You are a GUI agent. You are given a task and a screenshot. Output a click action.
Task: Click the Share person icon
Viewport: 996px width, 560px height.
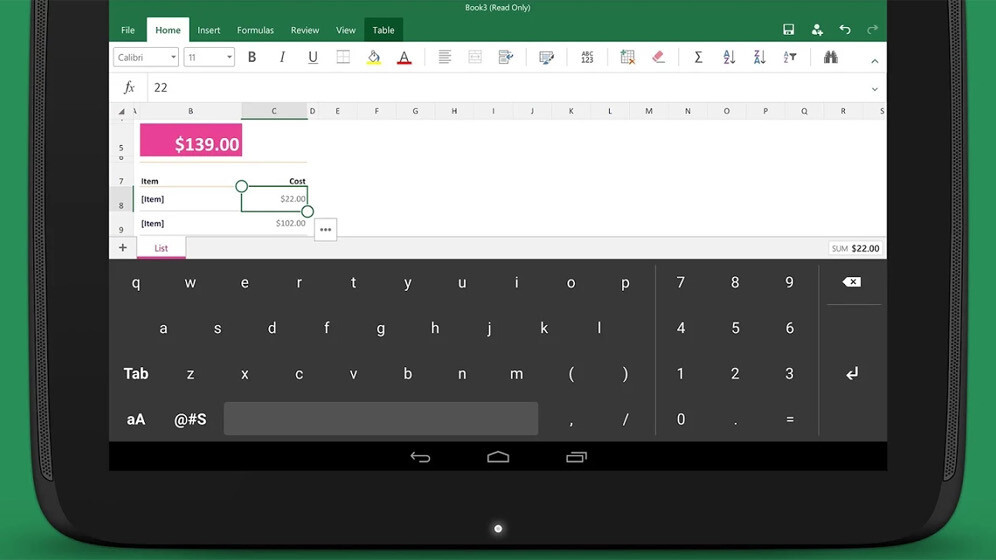coord(817,30)
